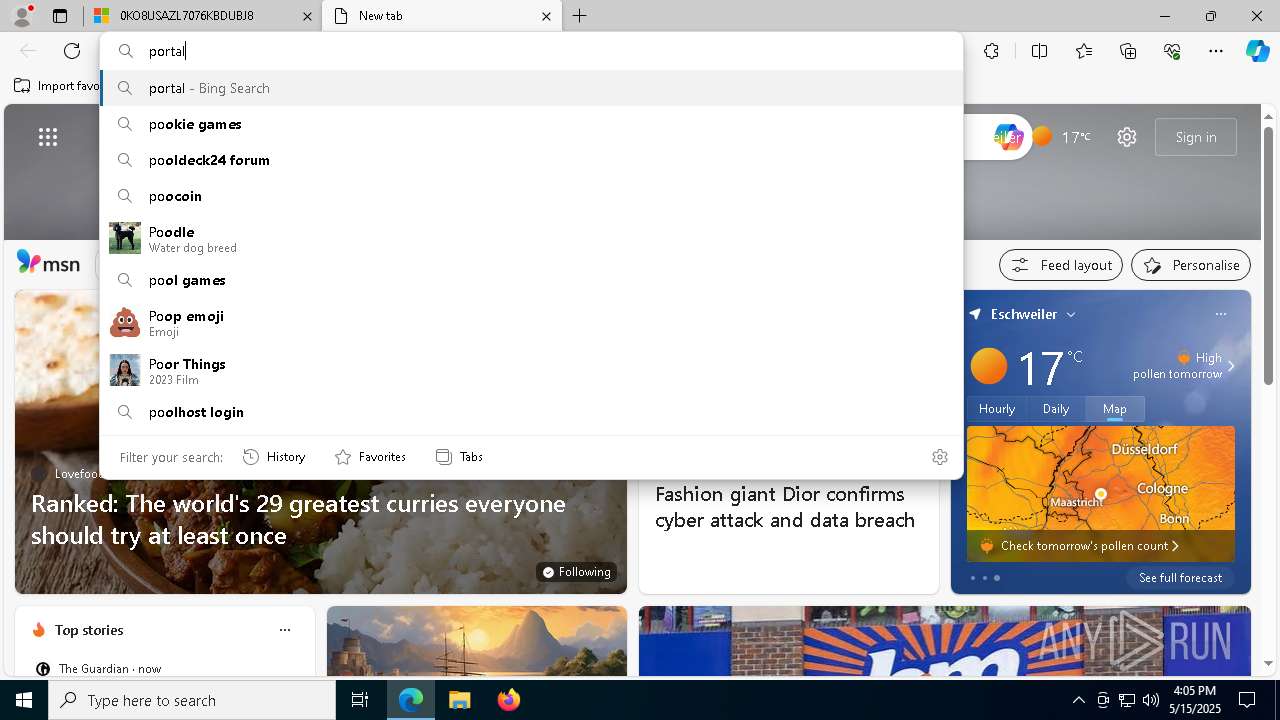Open Task View on taskbar
Image resolution: width=1280 pixels, height=720 pixels.
tap(360, 700)
